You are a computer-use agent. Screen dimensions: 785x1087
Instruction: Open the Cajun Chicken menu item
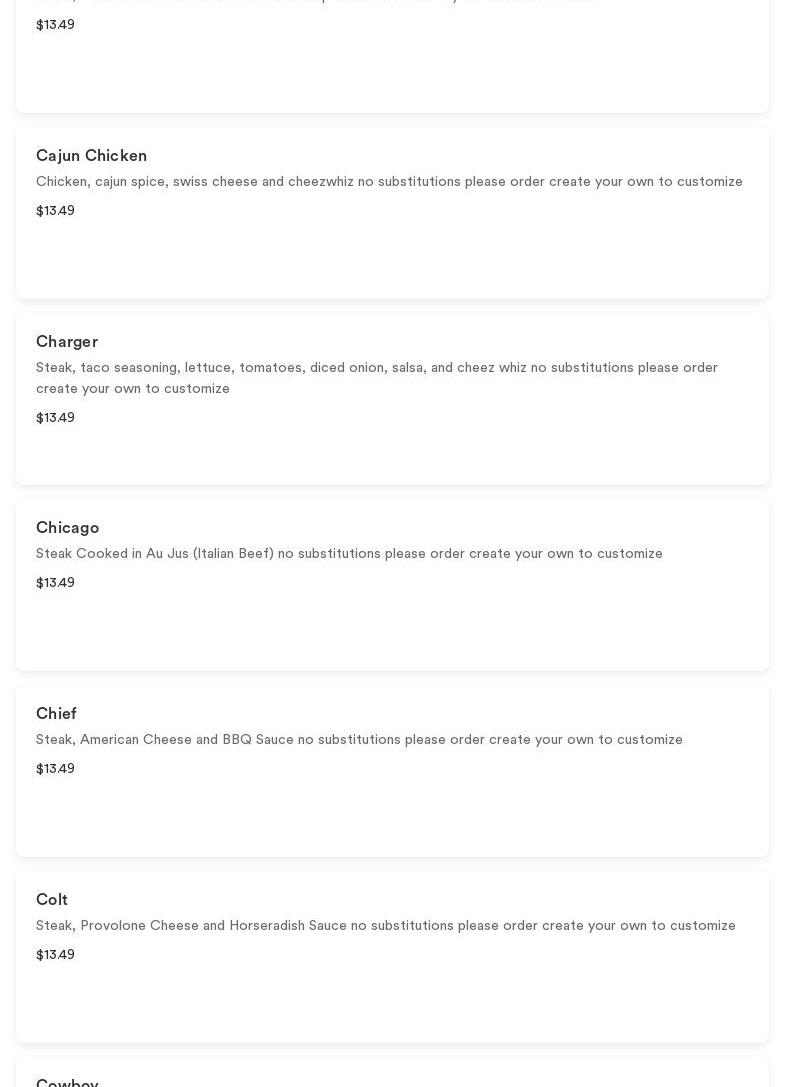tap(91, 156)
